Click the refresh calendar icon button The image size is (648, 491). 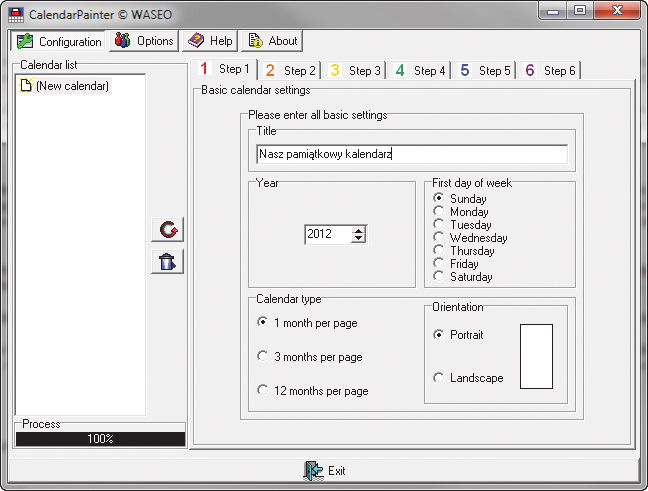168,230
